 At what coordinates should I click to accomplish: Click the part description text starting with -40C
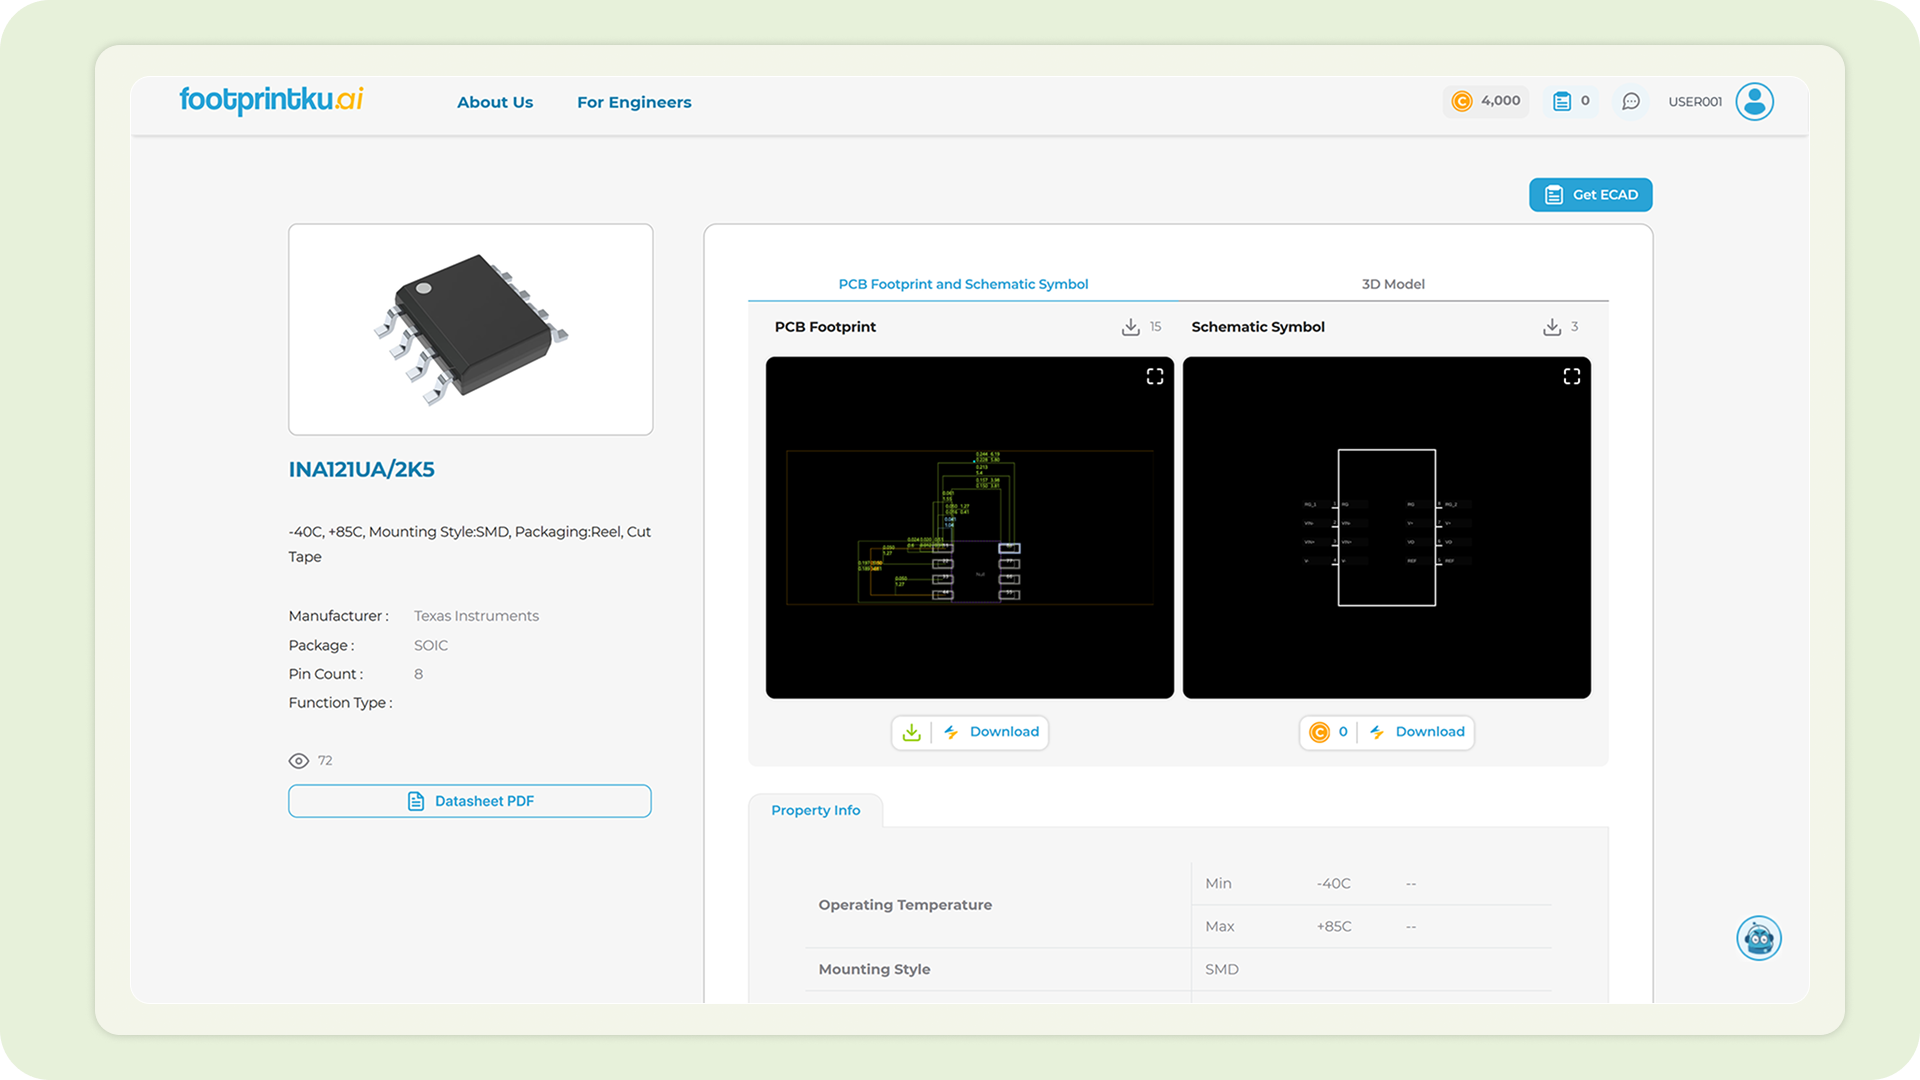(x=470, y=544)
